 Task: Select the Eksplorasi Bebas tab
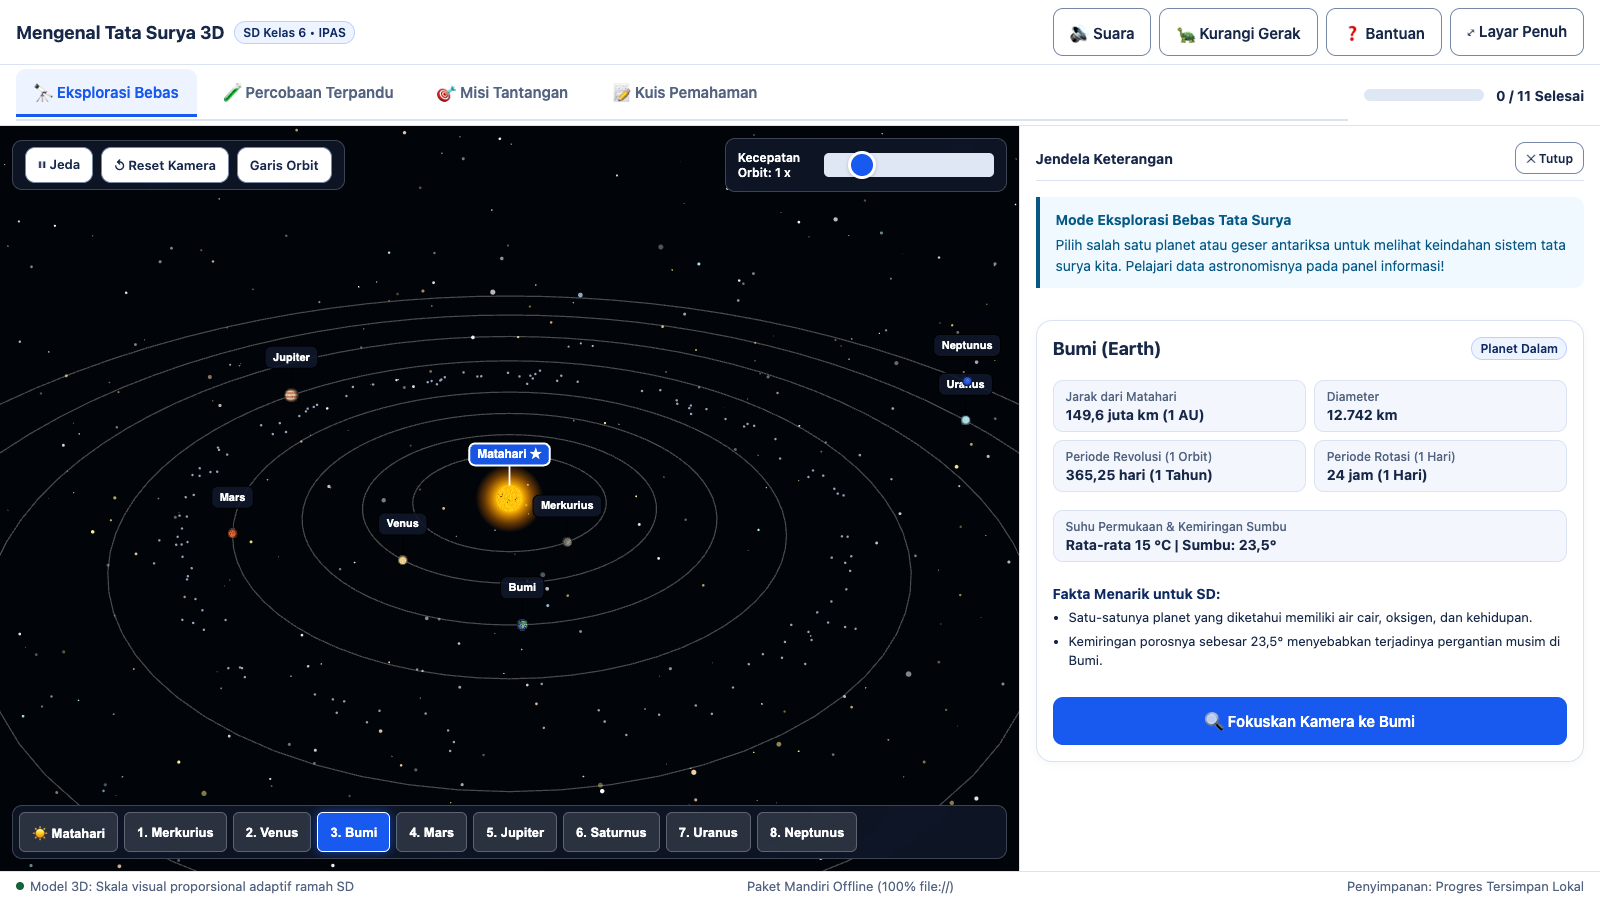pos(106,93)
